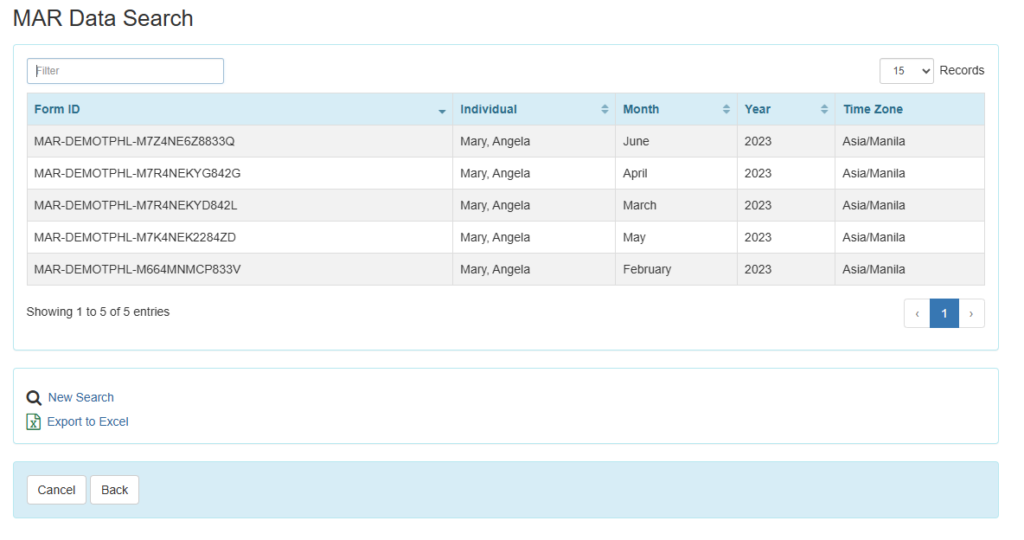The image size is (1024, 540).
Task: Open record MAR-DEMOTPHL-M7K4NEK2284ZD
Action: (x=135, y=237)
